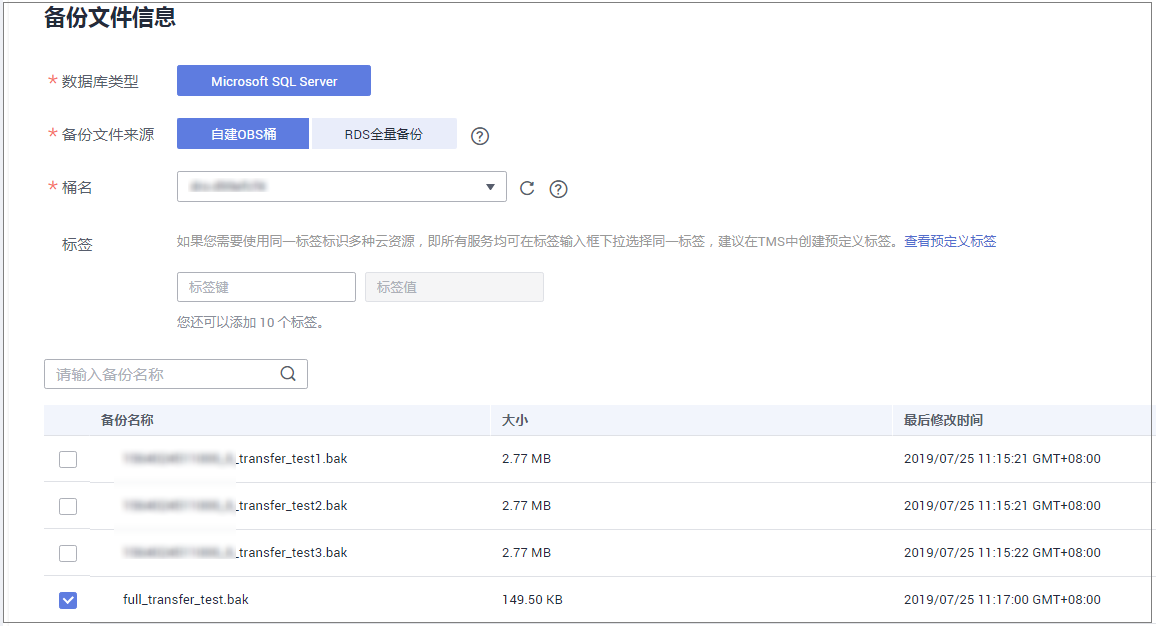Click the 2019/07/25 11:17:00 timestamp
Image resolution: width=1156 pixels, height=626 pixels.
[x=1002, y=599]
